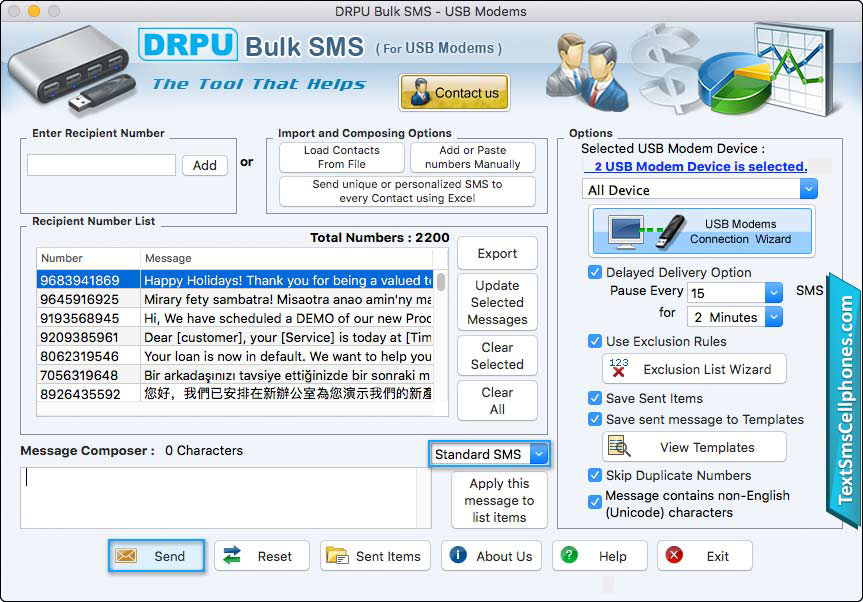Toggle Use Exclusion Rules checkbox
This screenshot has width=863, height=602.
pyautogui.click(x=595, y=341)
